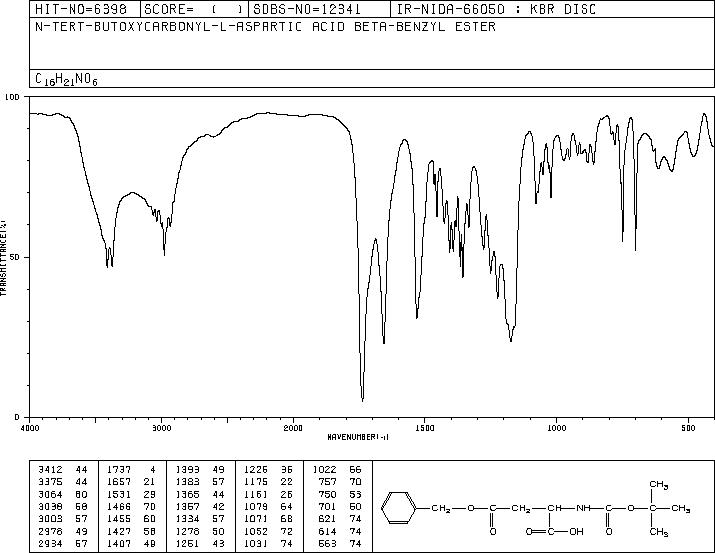Click peak table entry 1226
This screenshot has height=553, width=715.
(256, 470)
